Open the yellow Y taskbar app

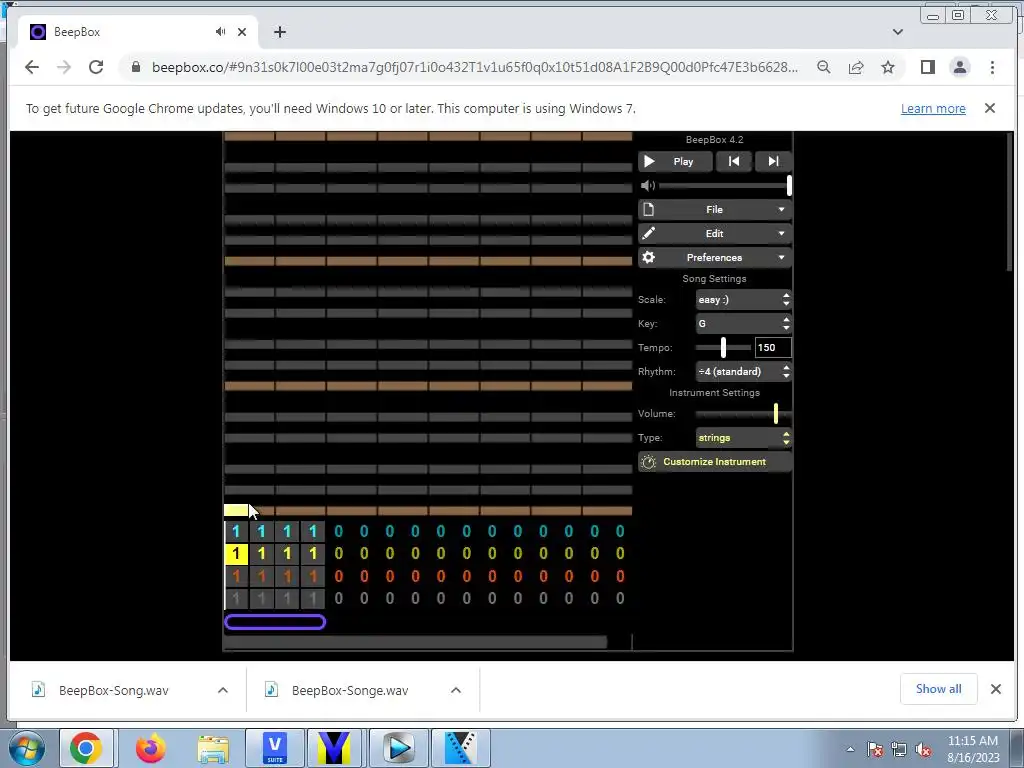click(x=334, y=748)
